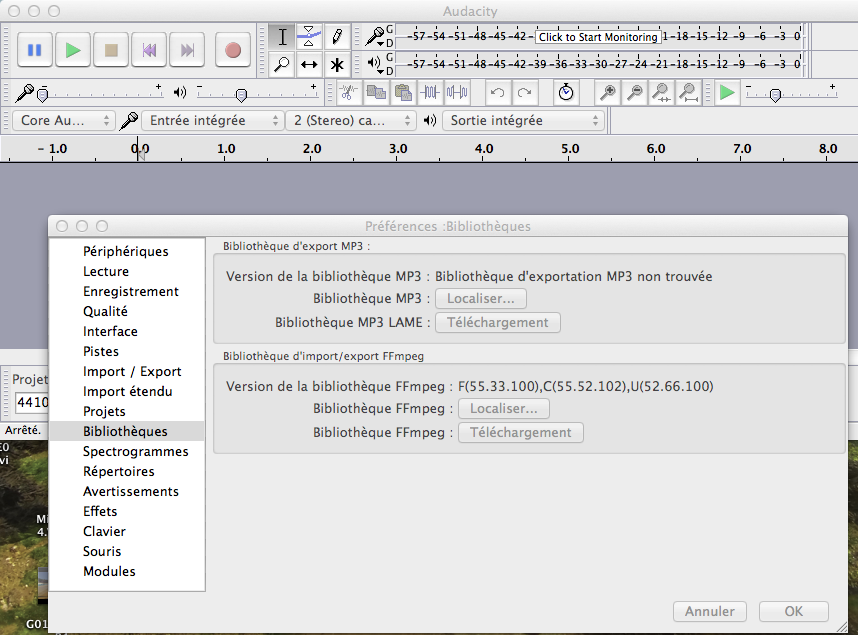
Task: Select Pistes in preferences list
Action: 126,351
